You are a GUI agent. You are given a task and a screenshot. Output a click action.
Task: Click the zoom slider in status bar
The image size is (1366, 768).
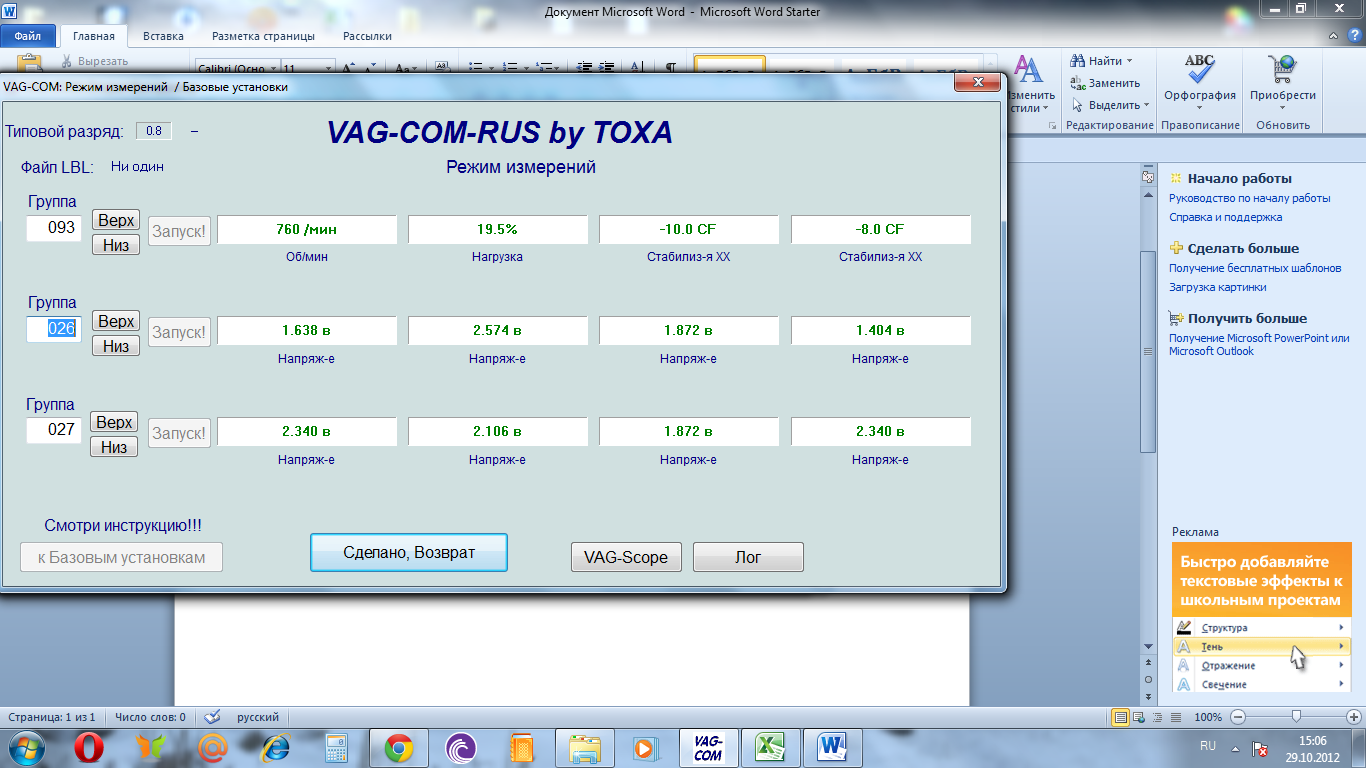tap(1296, 717)
